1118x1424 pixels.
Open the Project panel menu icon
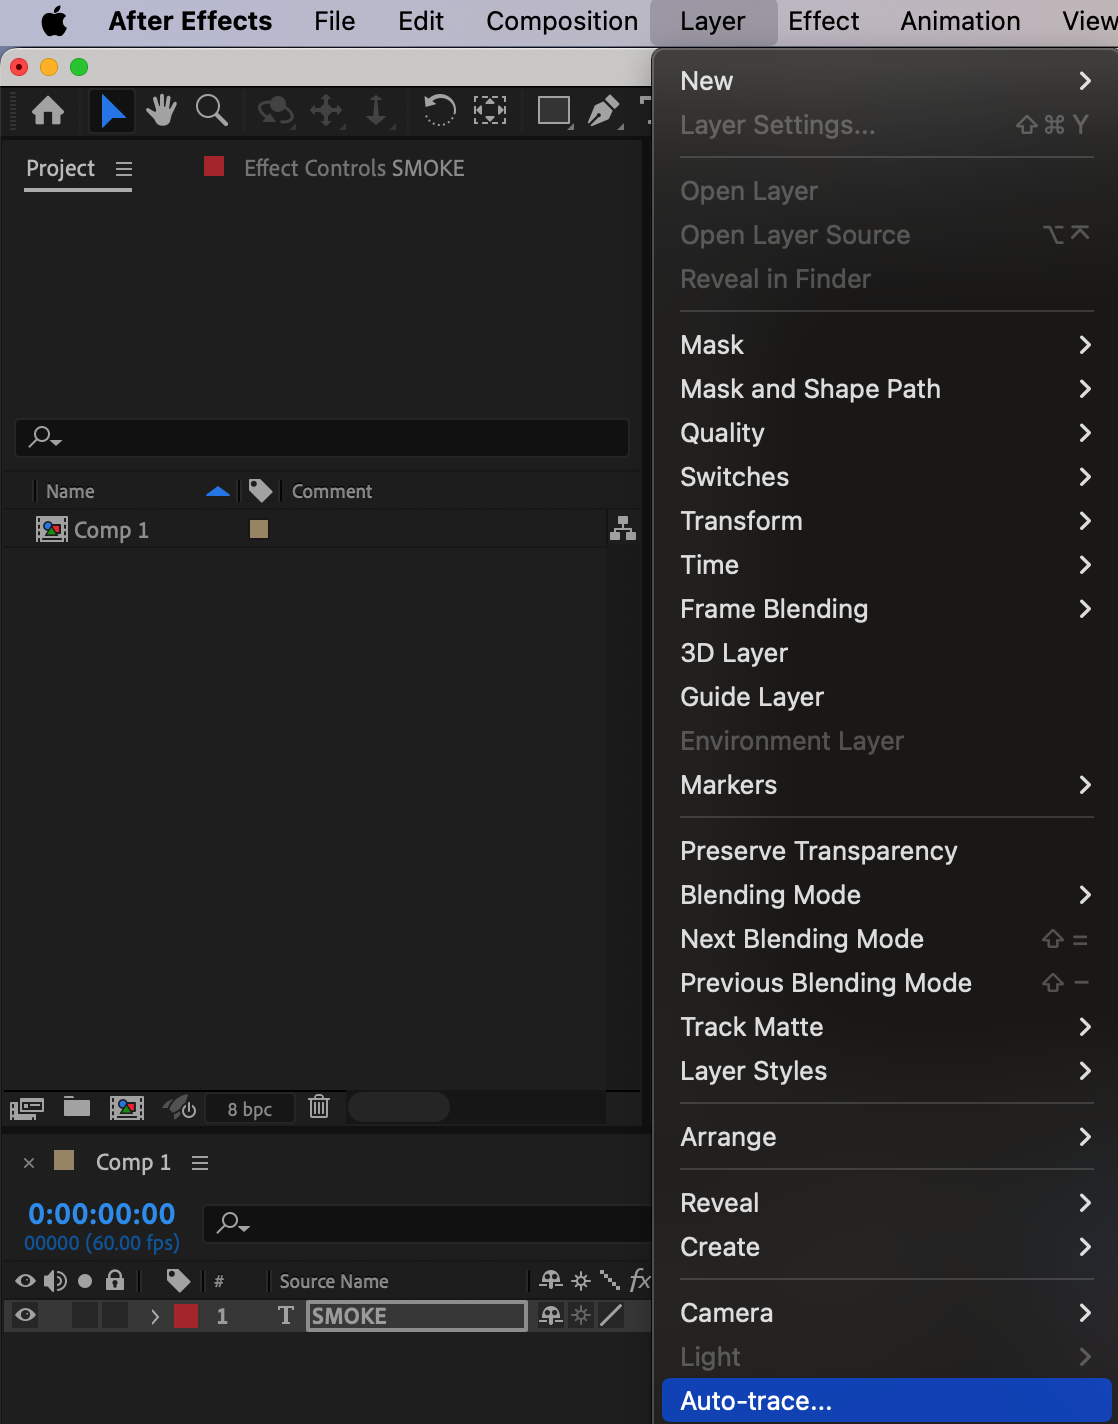tap(124, 169)
